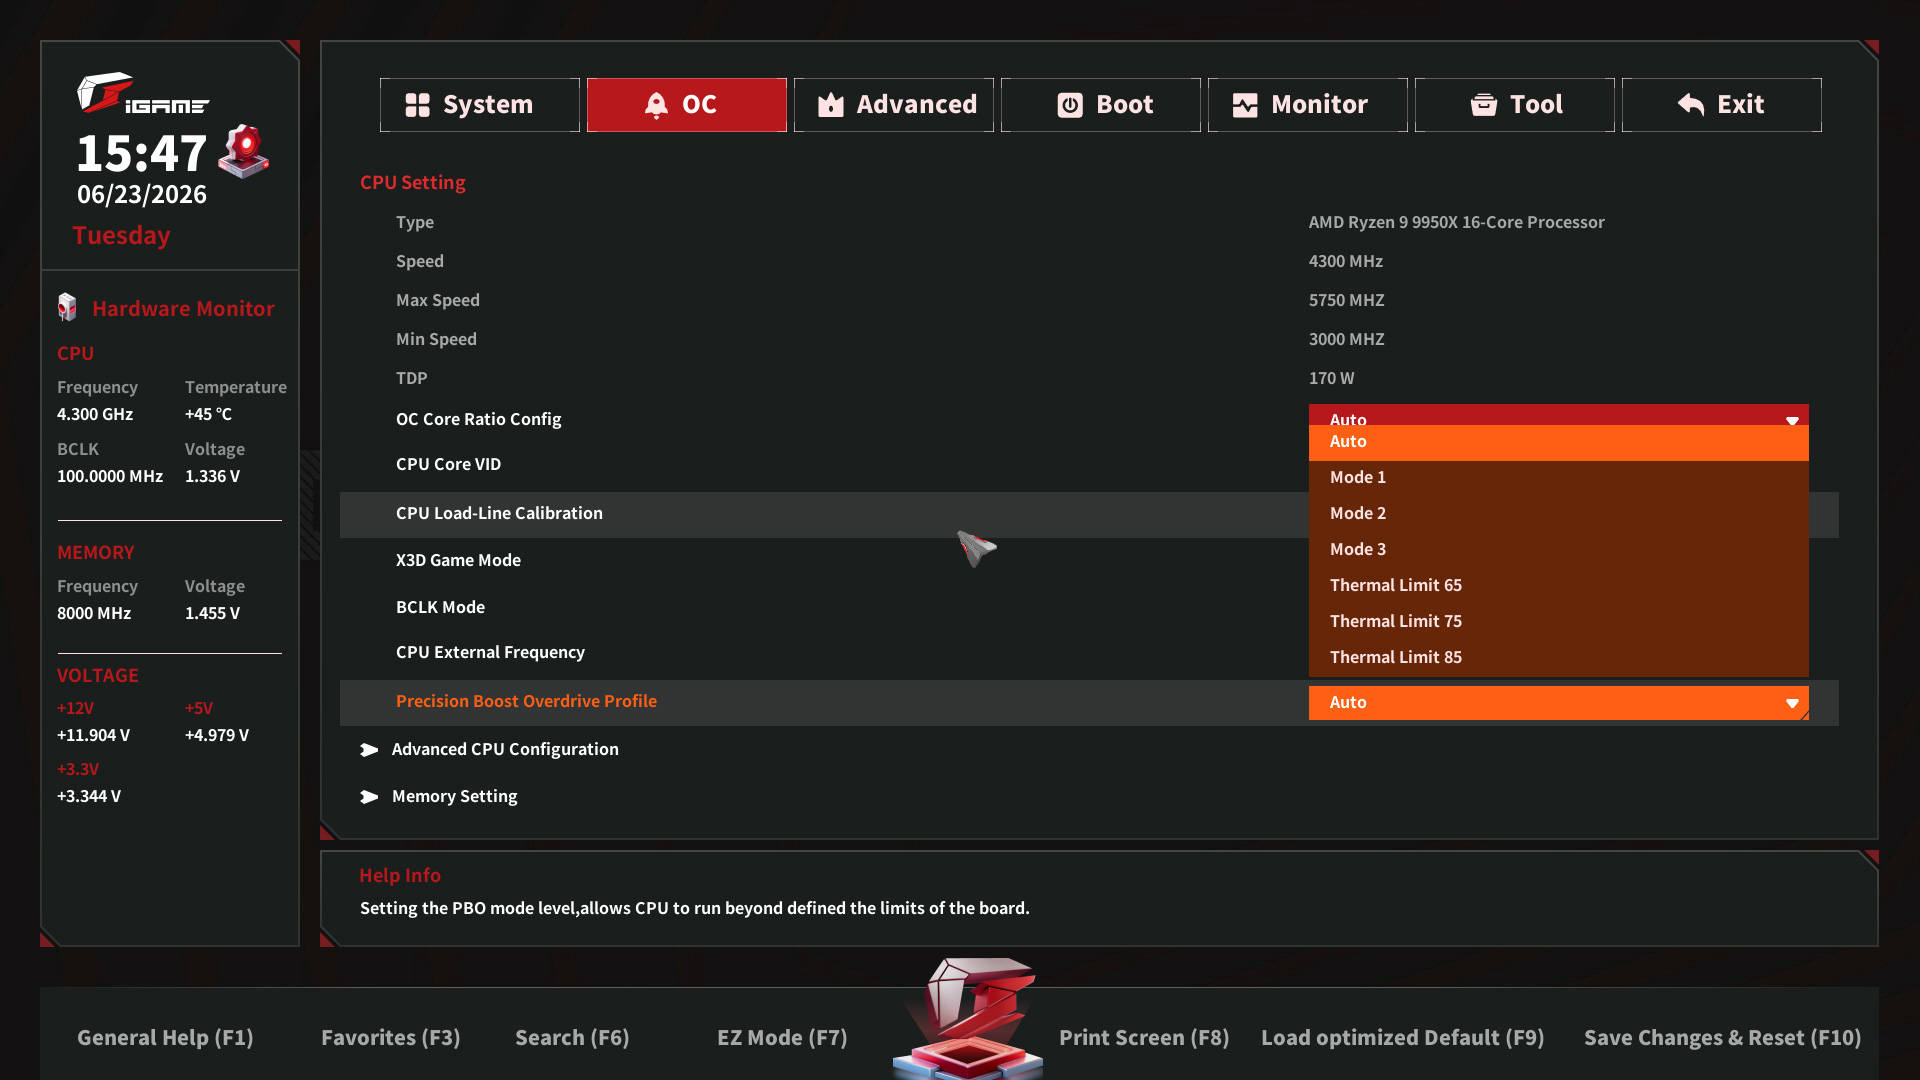Click the Exit tab
Screen dimensions: 1920x1080
[x=1722, y=105]
